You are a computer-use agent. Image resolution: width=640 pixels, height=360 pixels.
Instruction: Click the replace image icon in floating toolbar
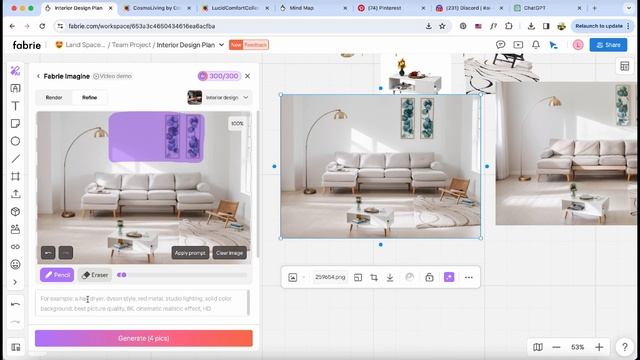(358, 278)
